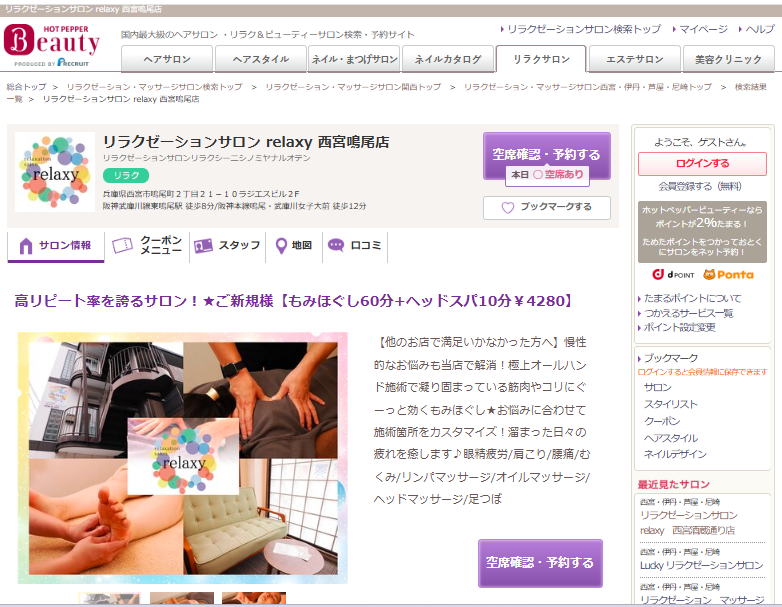Open recently viewed relaxy 西宮酒蔵通り店

coord(688,523)
